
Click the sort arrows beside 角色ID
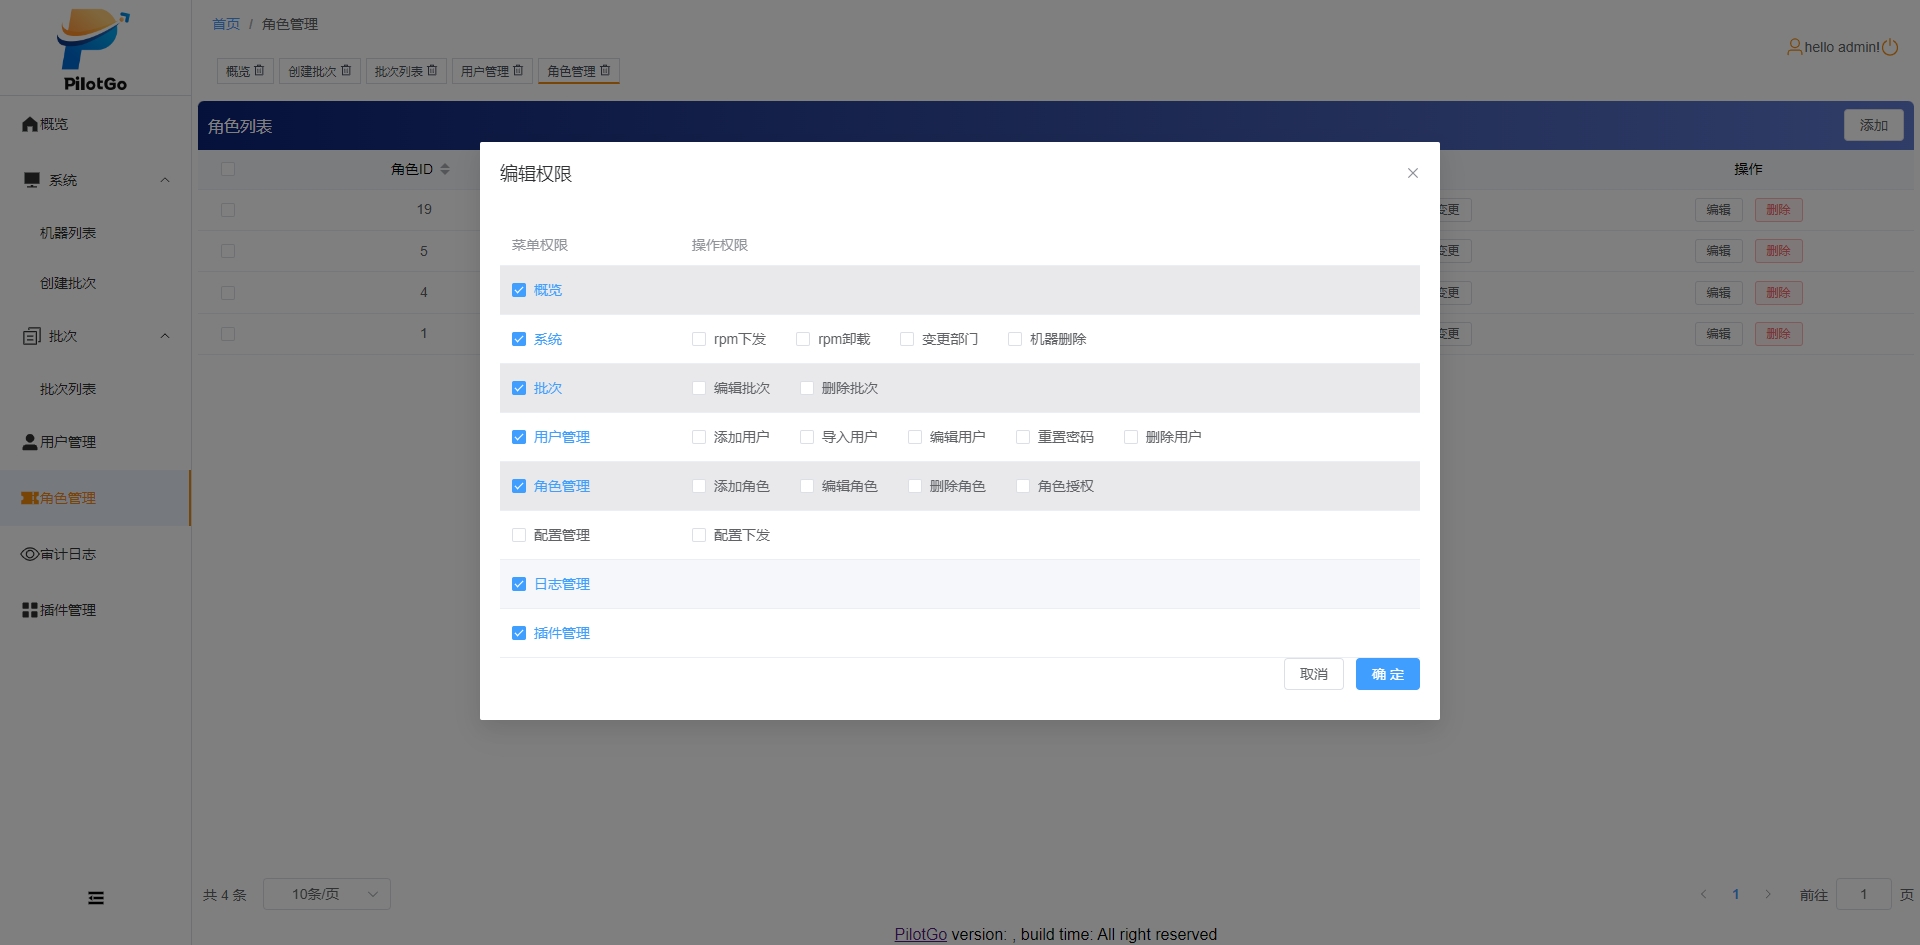[445, 169]
